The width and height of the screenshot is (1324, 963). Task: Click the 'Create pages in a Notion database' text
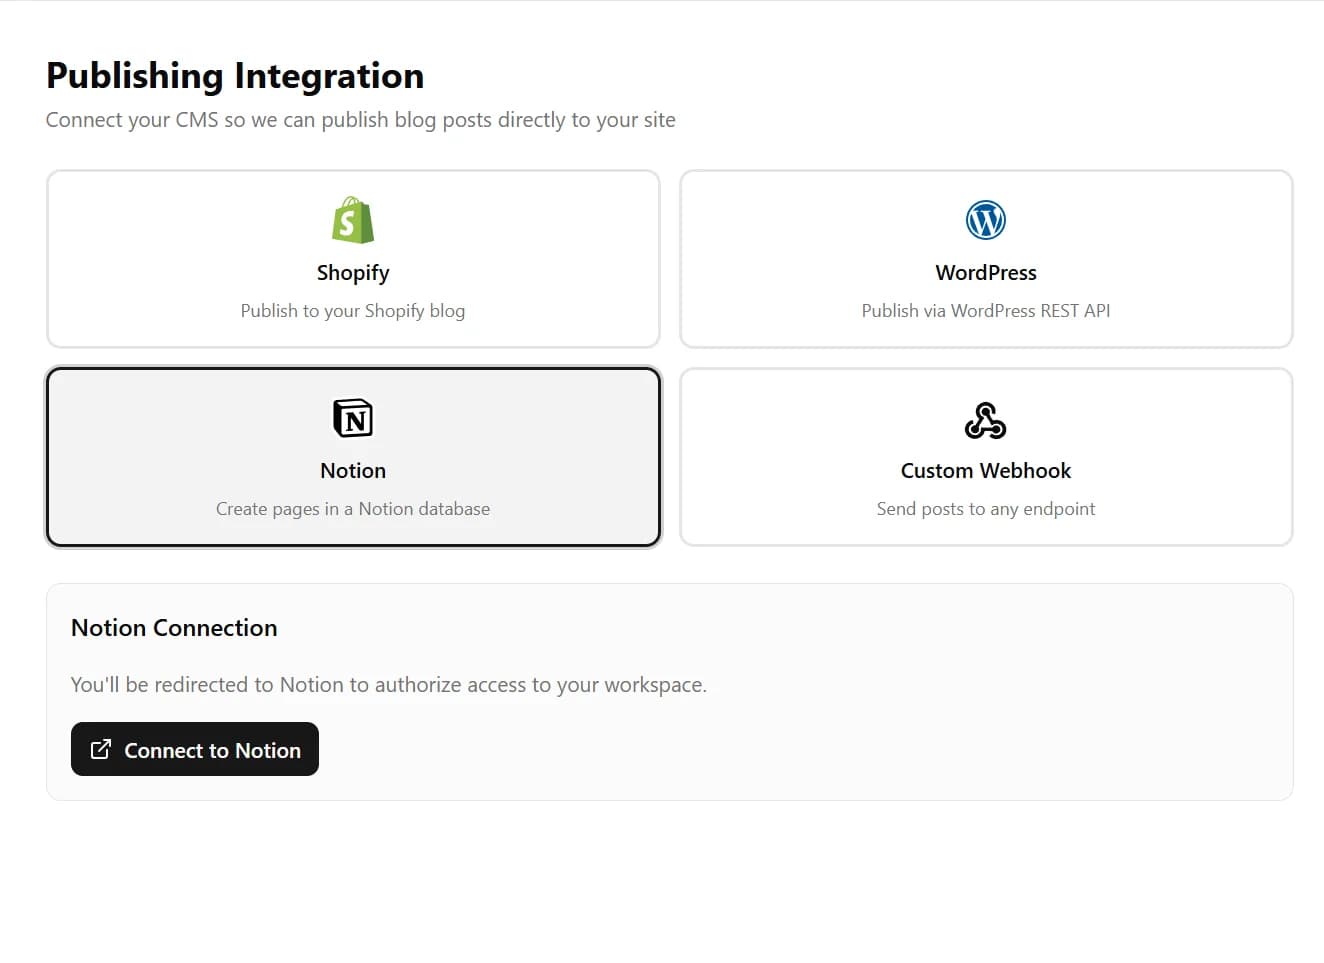(x=353, y=508)
